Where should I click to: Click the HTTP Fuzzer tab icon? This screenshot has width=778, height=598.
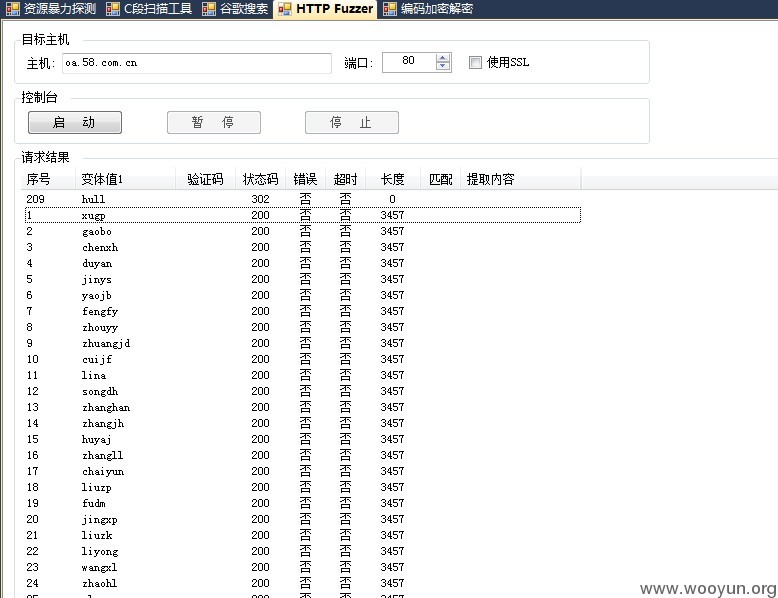(285, 9)
